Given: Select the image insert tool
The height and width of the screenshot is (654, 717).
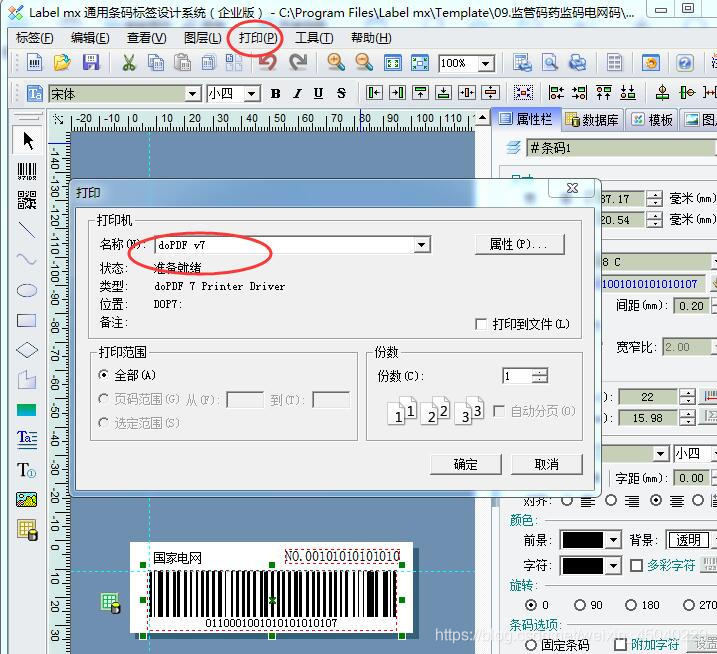Looking at the screenshot, I should point(27,499).
